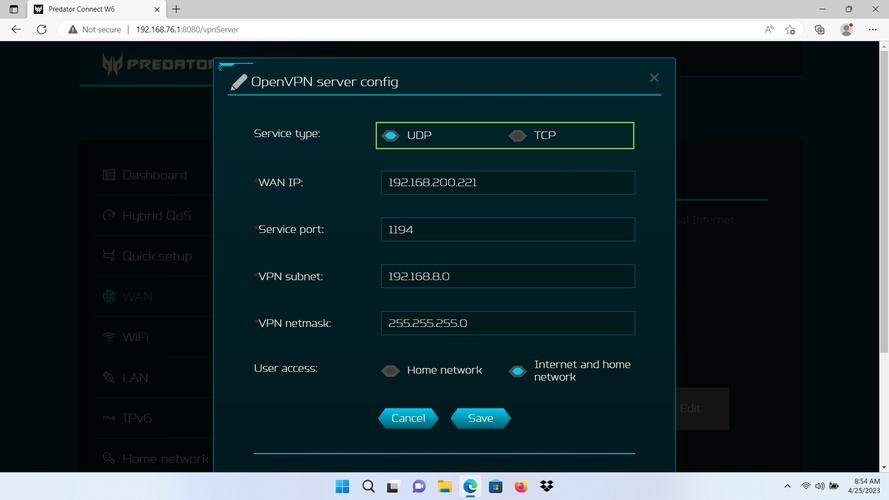Show hidden system tray icons
The height and width of the screenshot is (500, 889).
coord(787,486)
